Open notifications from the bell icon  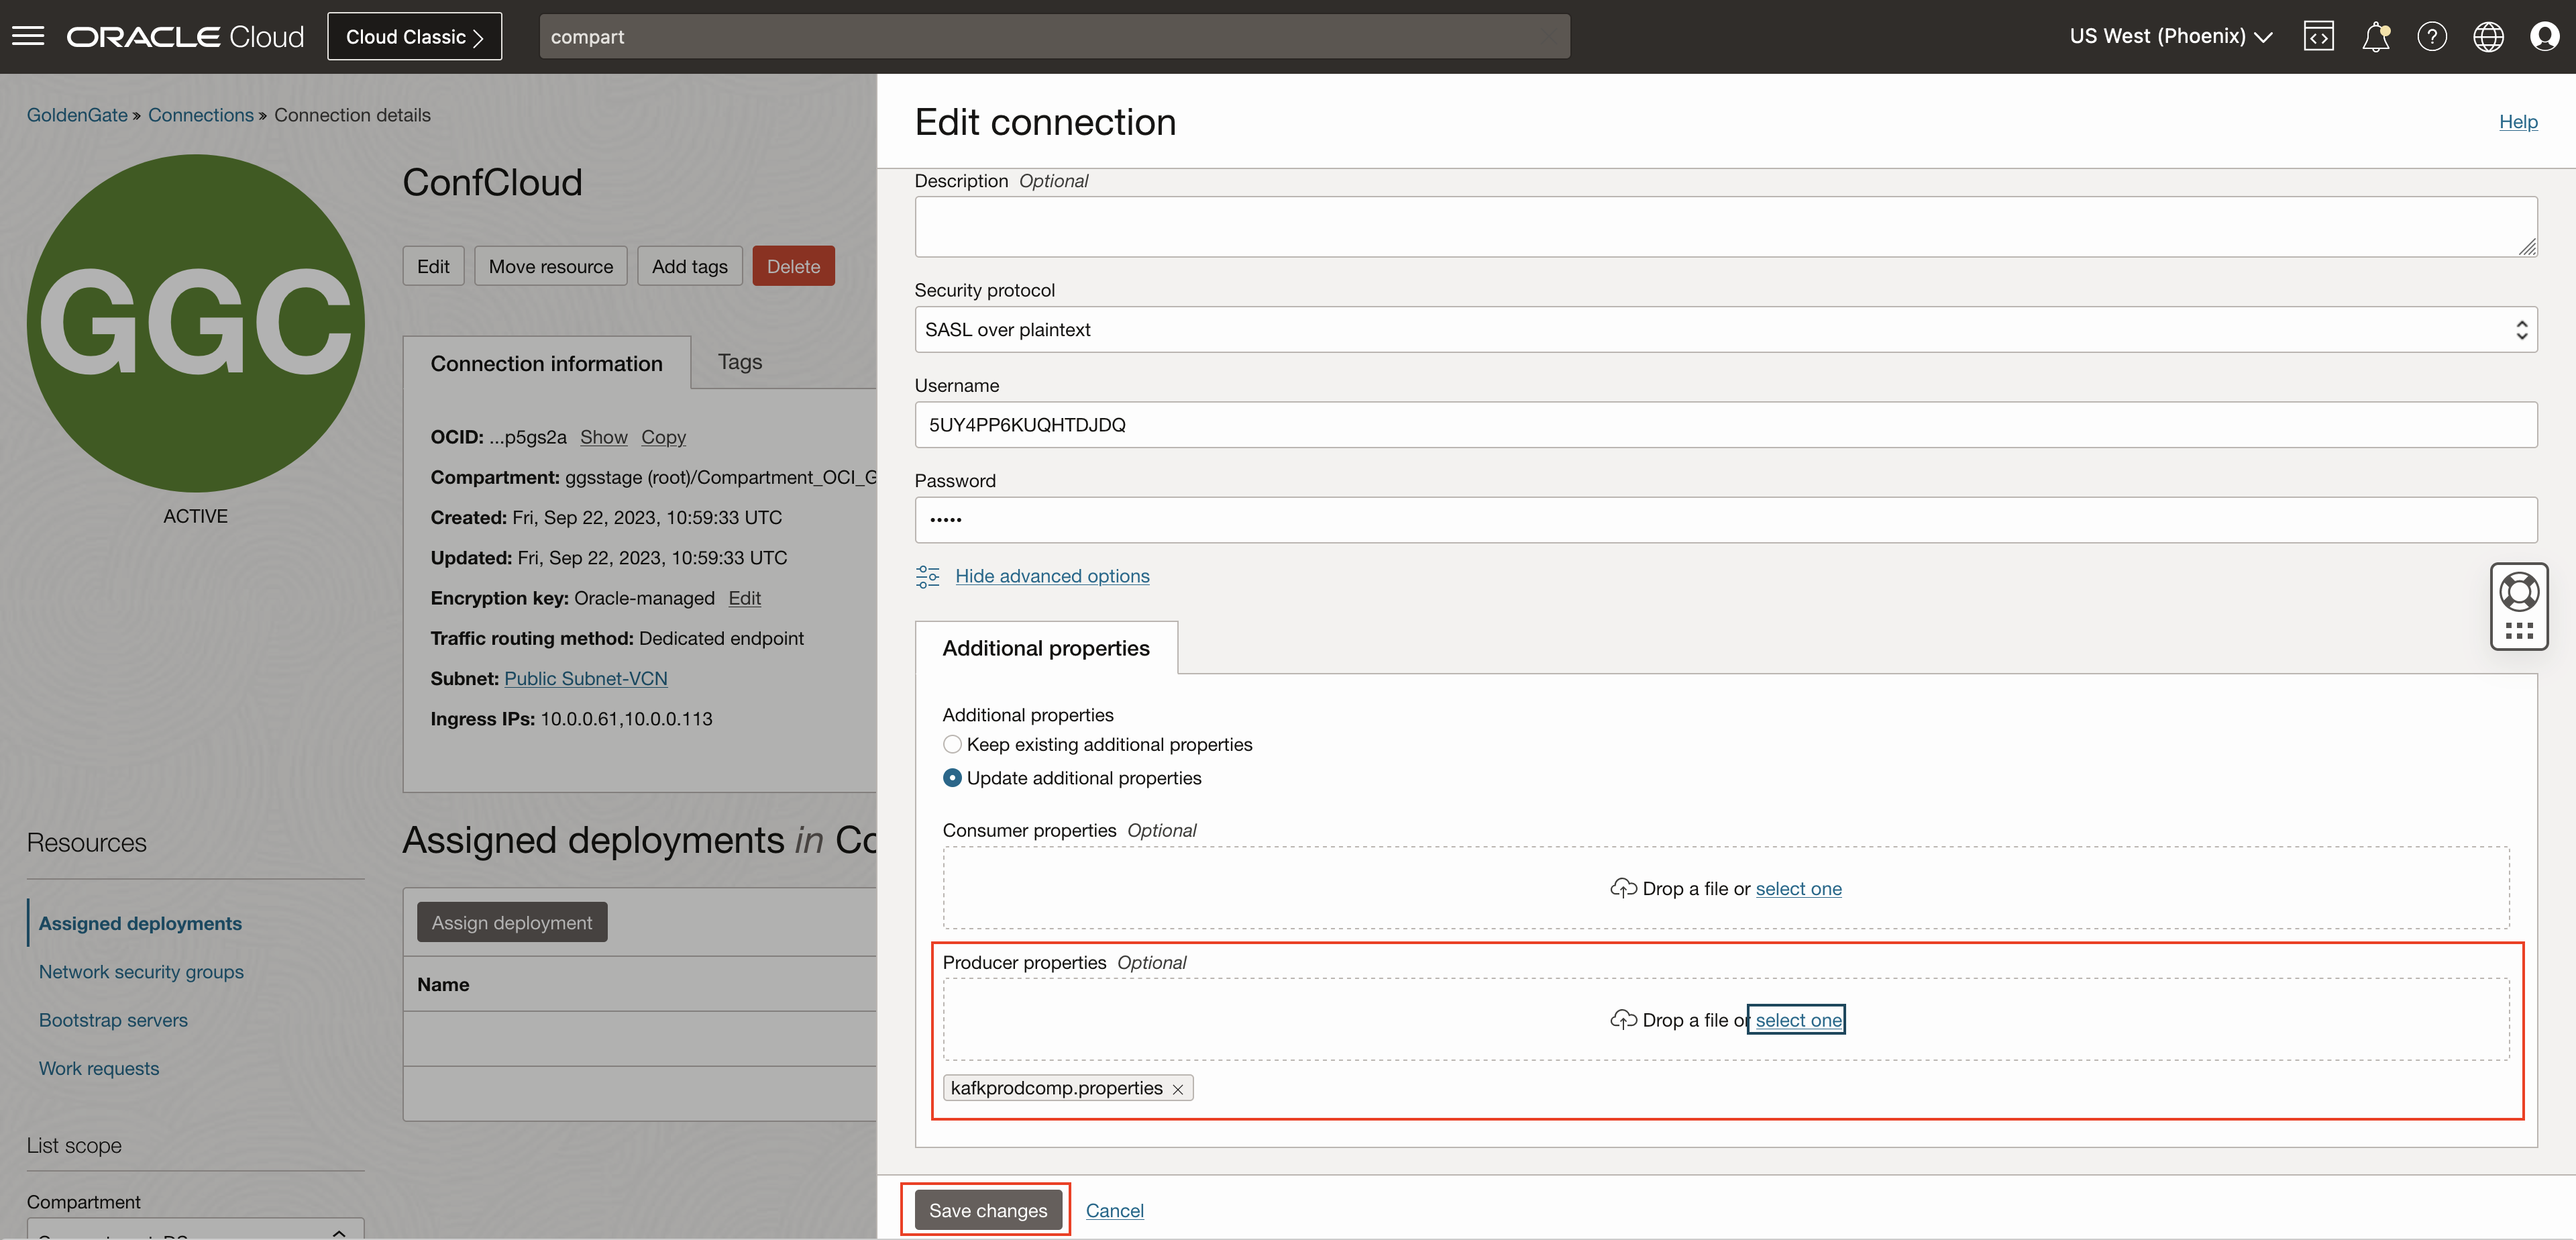click(2376, 36)
